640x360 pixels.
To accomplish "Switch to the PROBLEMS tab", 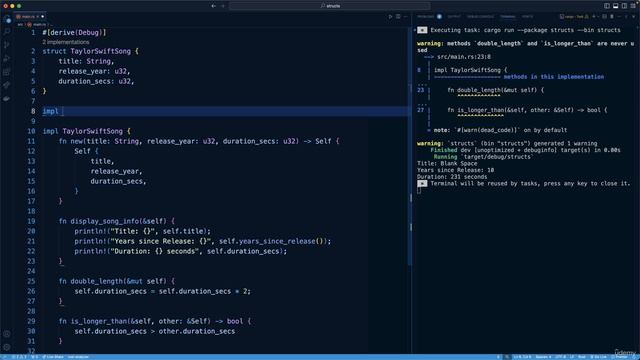I will point(426,17).
